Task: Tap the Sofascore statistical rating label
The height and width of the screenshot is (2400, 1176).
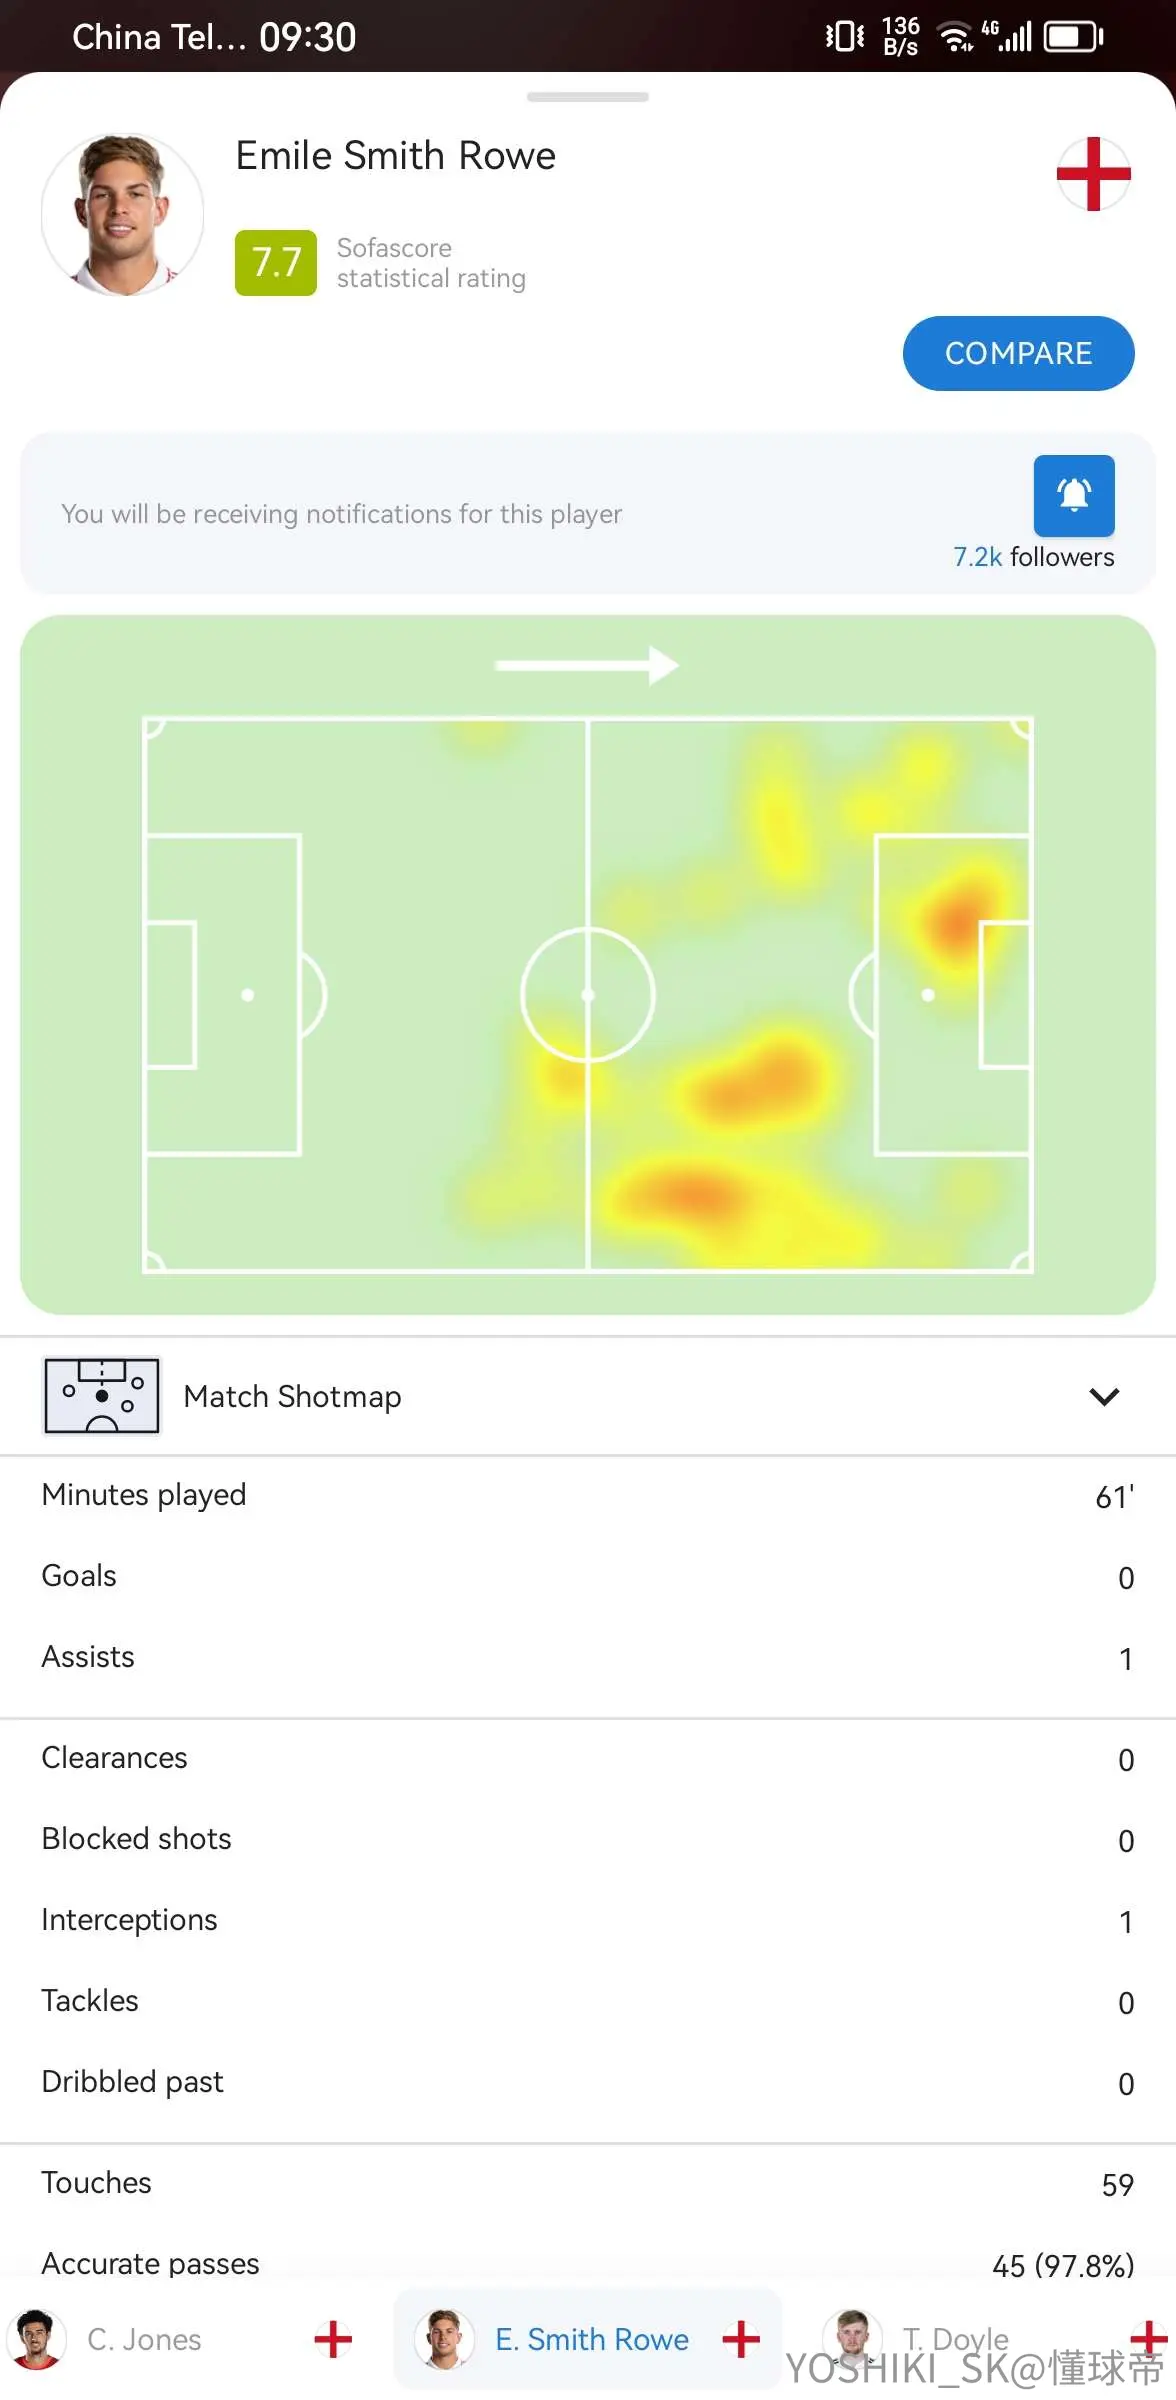Action: (431, 263)
